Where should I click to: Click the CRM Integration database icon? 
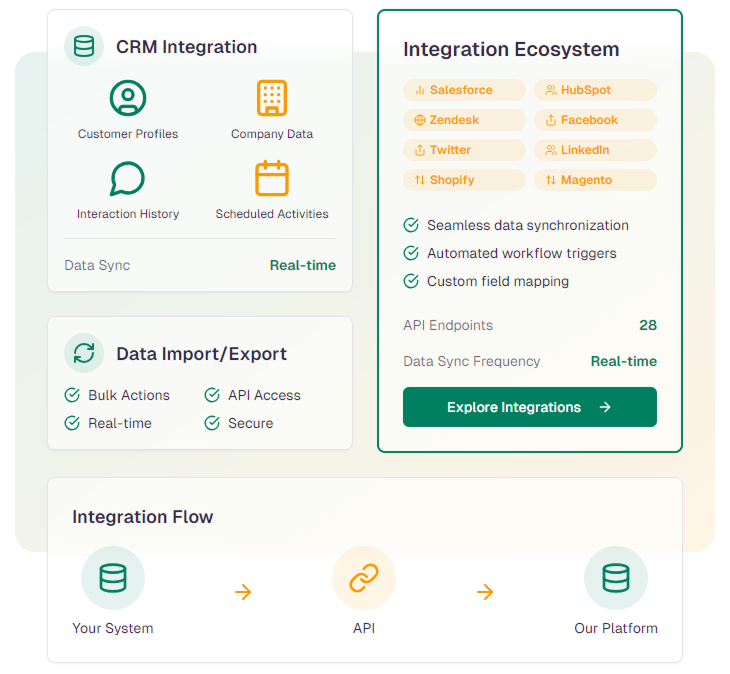[x=84, y=47]
